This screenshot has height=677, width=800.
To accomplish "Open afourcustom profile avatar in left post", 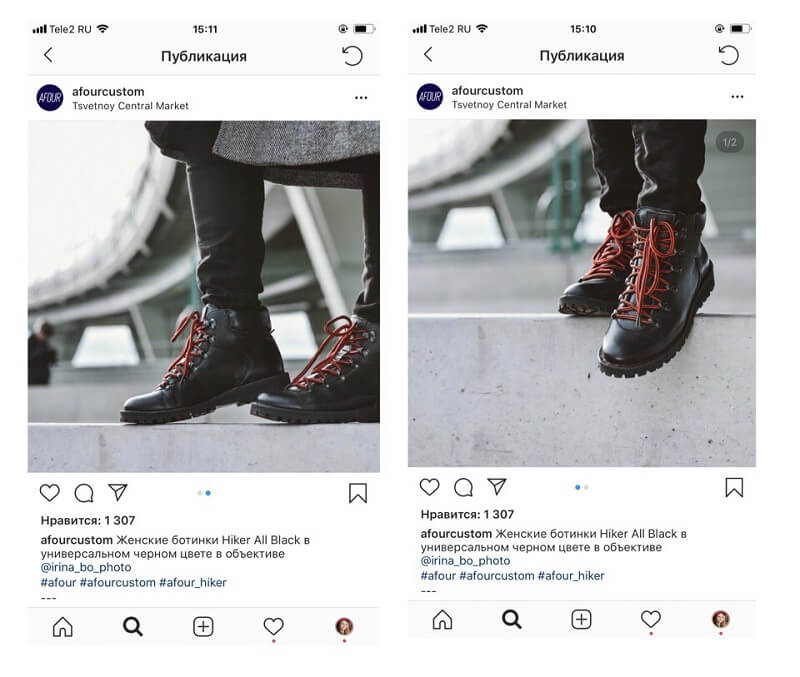I will tap(50, 97).
